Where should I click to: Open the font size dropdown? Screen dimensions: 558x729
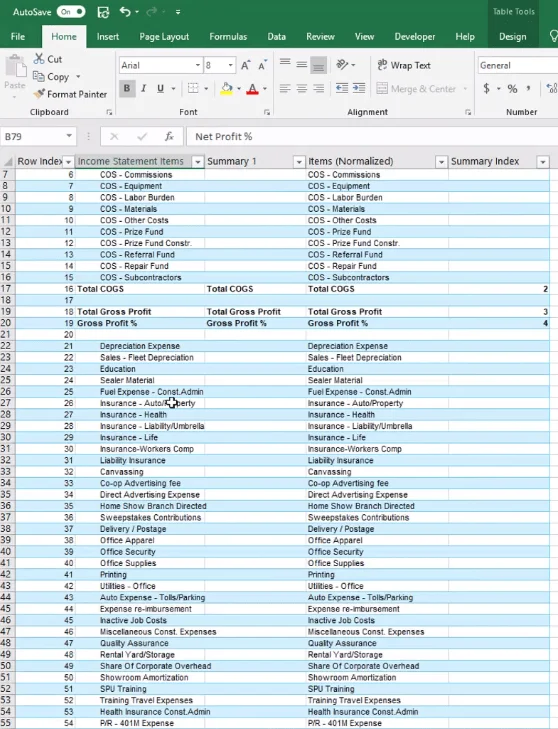point(231,65)
